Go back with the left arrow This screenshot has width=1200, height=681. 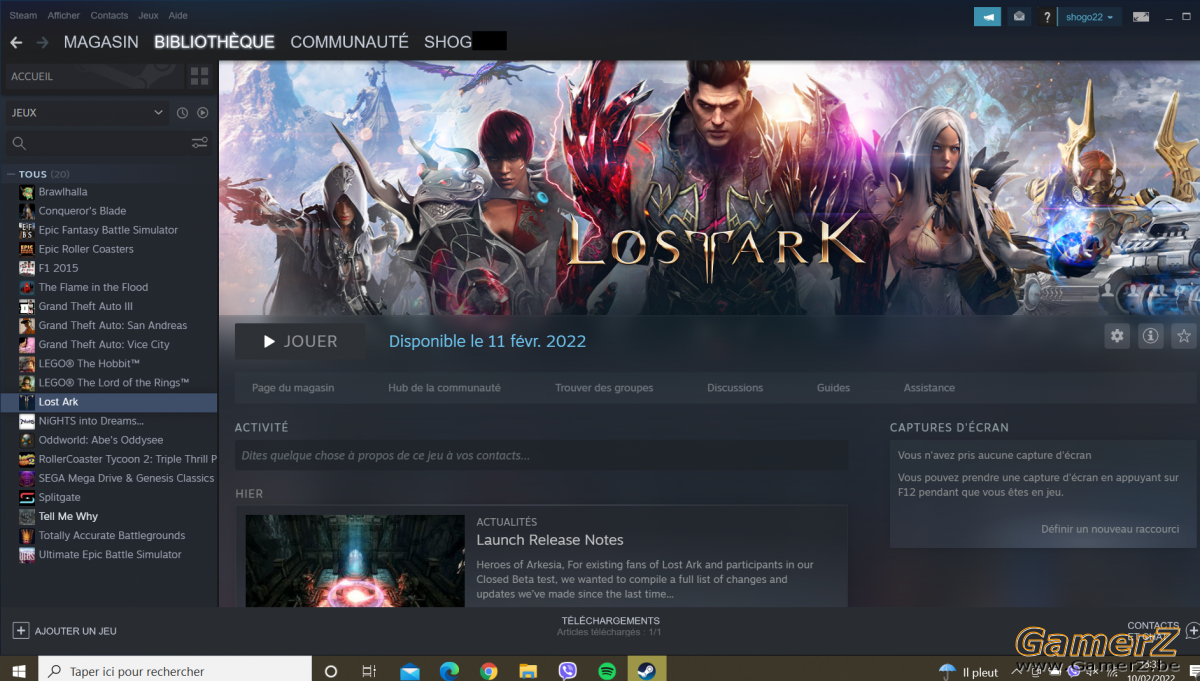click(16, 42)
